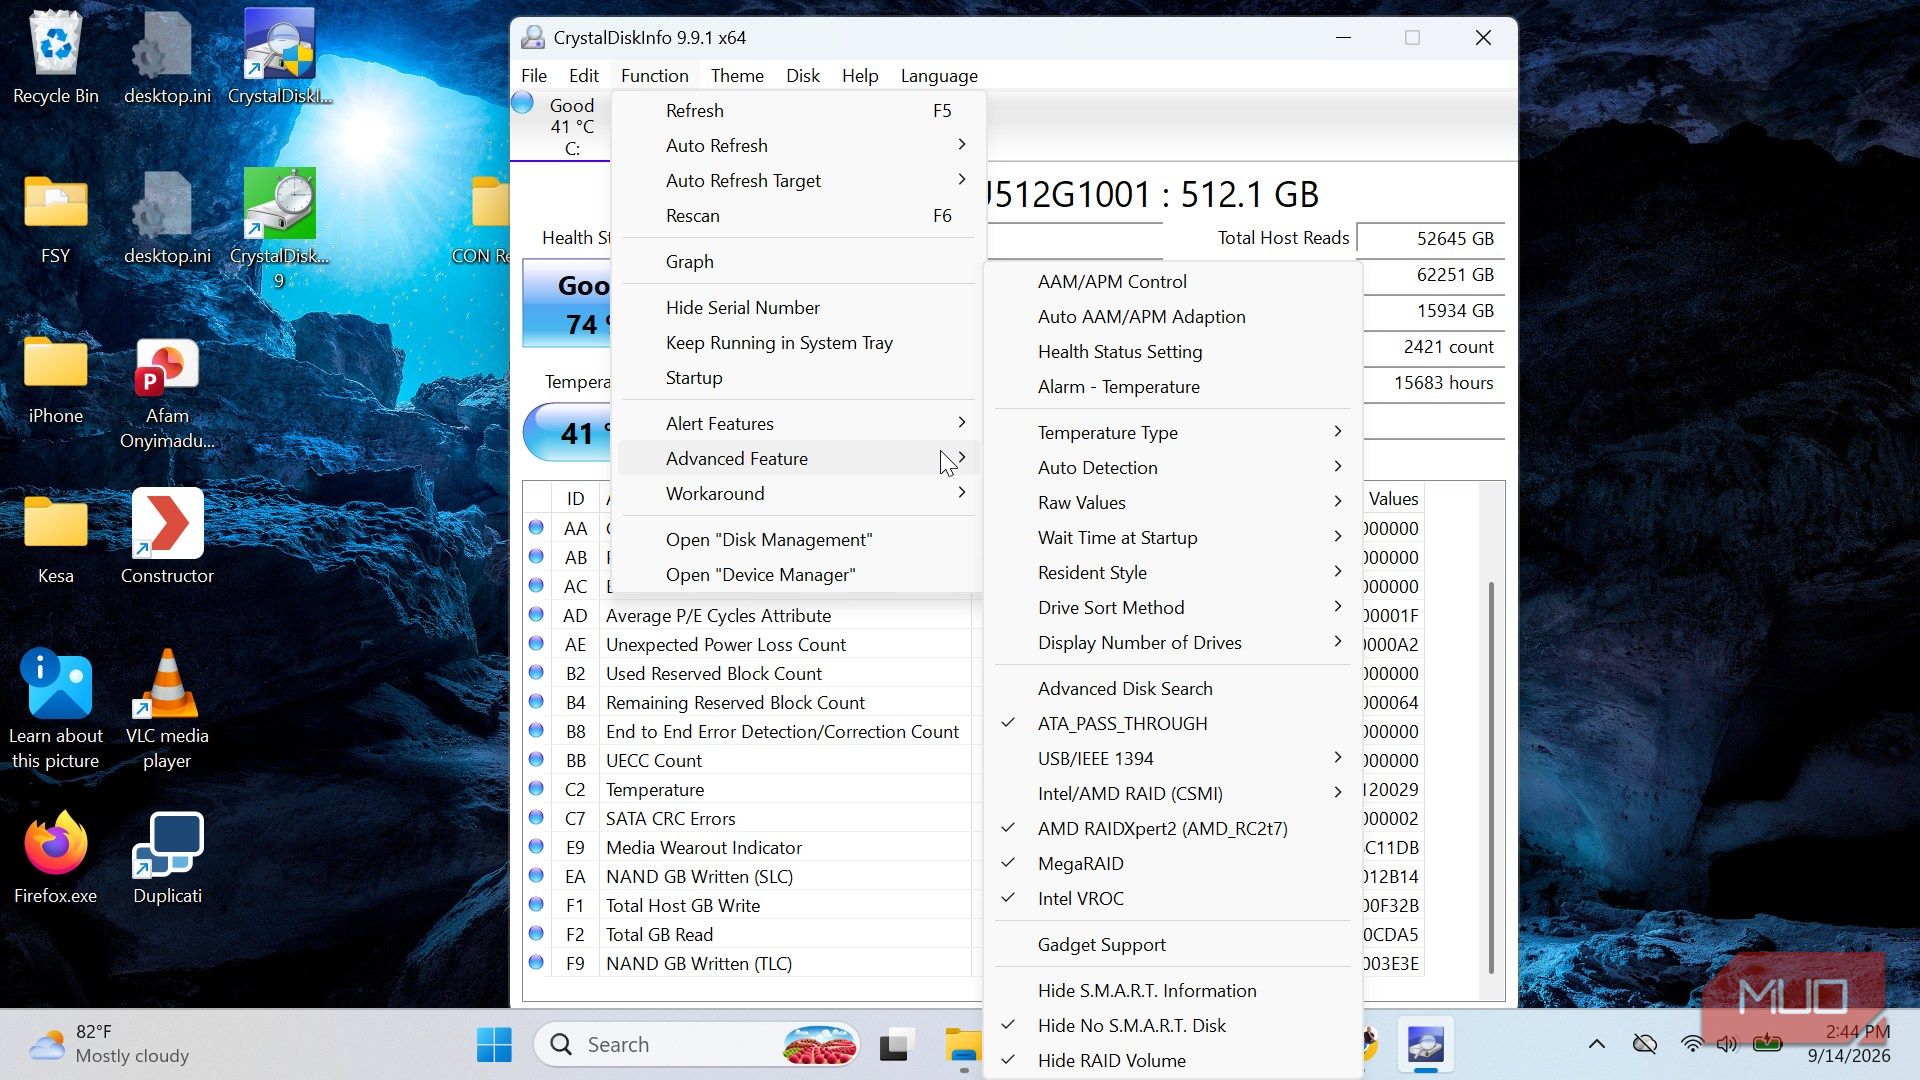Open the VLC media player shortcut

(x=167, y=709)
